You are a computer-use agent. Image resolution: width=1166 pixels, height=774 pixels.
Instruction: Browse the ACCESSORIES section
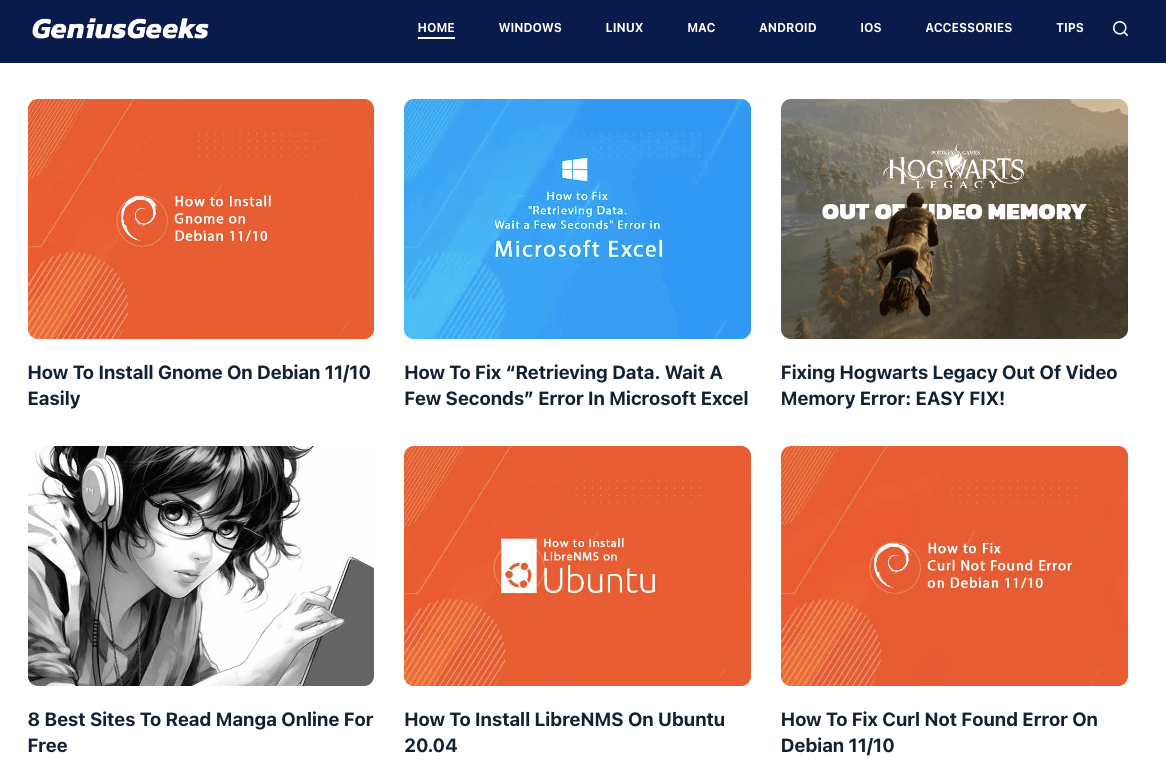click(968, 28)
